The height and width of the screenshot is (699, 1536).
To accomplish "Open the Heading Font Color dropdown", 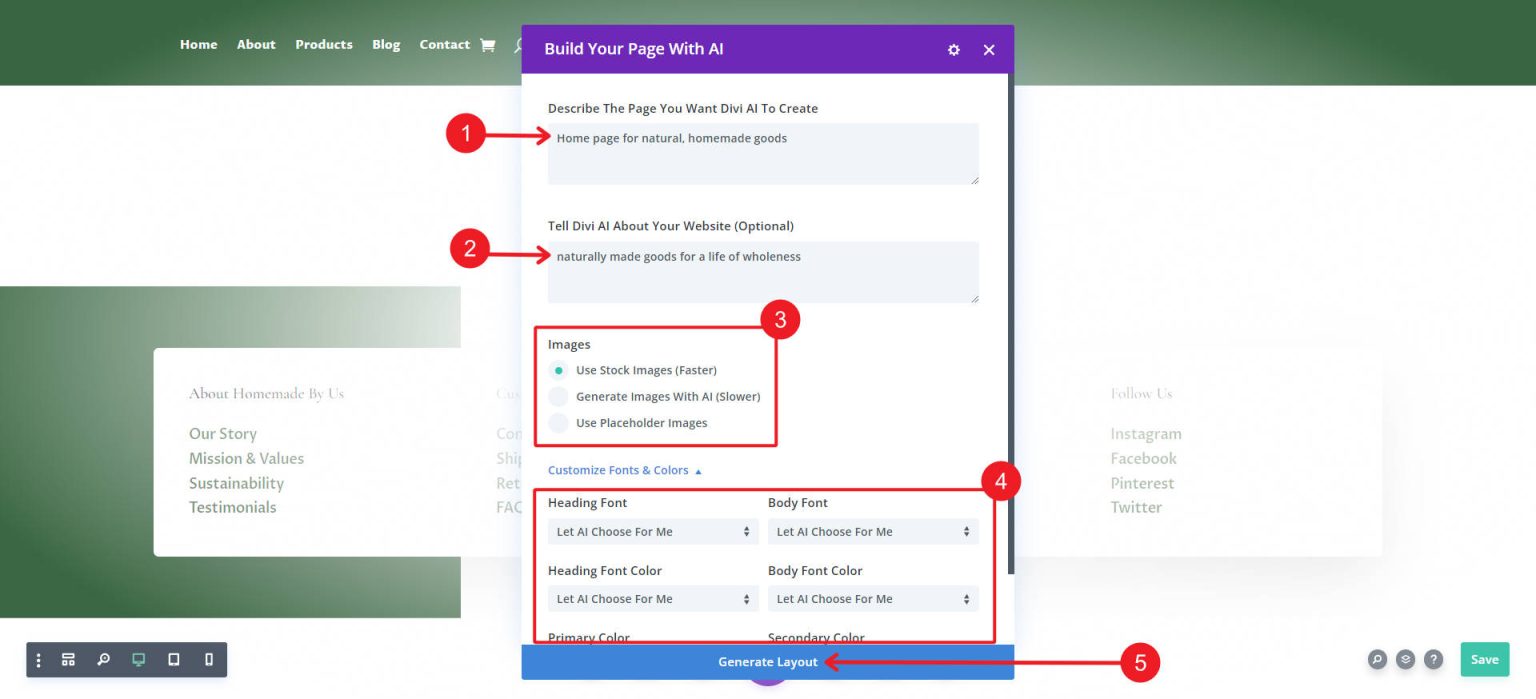I will [653, 599].
